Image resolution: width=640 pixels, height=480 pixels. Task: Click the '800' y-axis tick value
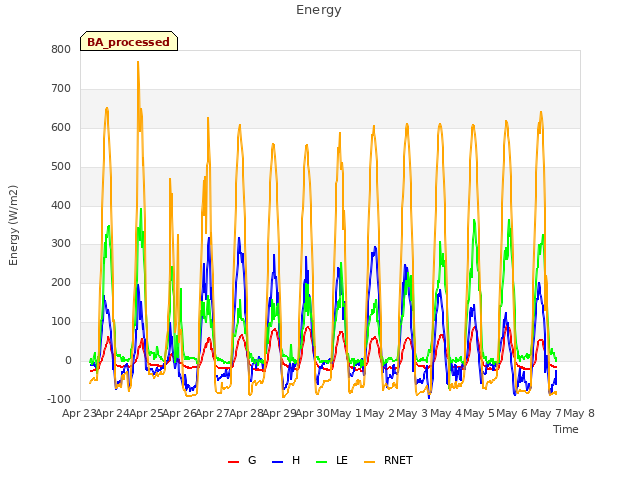pos(61,50)
